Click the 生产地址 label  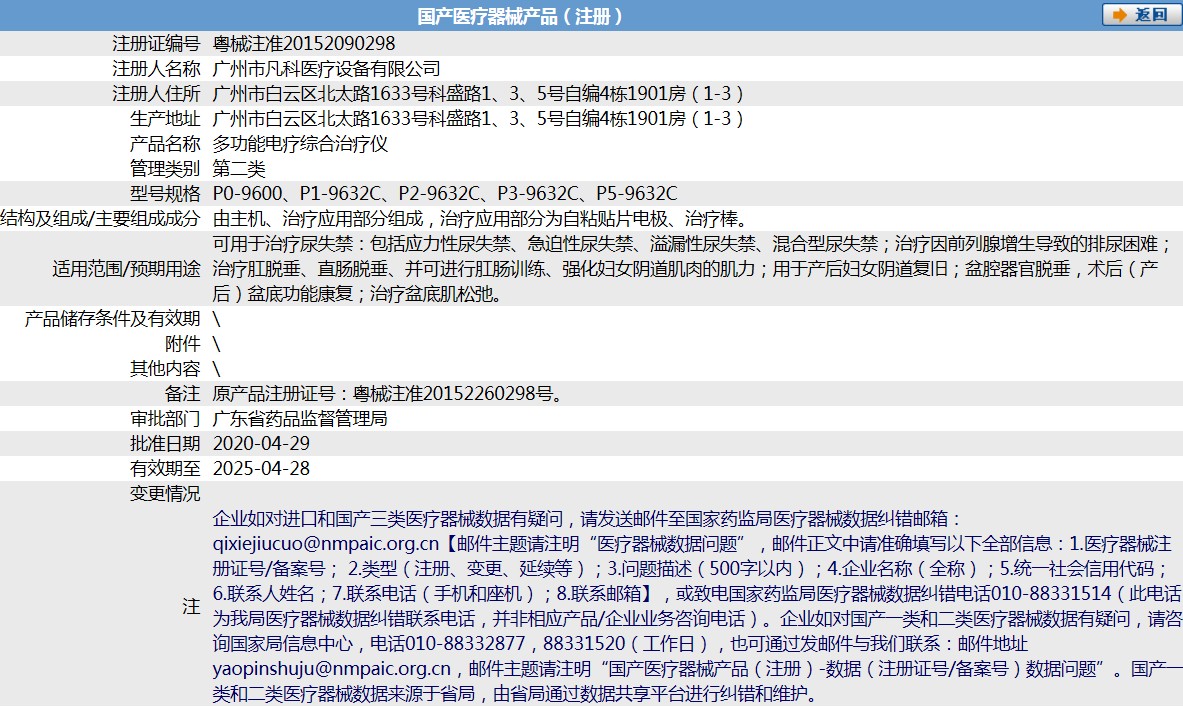coord(165,119)
